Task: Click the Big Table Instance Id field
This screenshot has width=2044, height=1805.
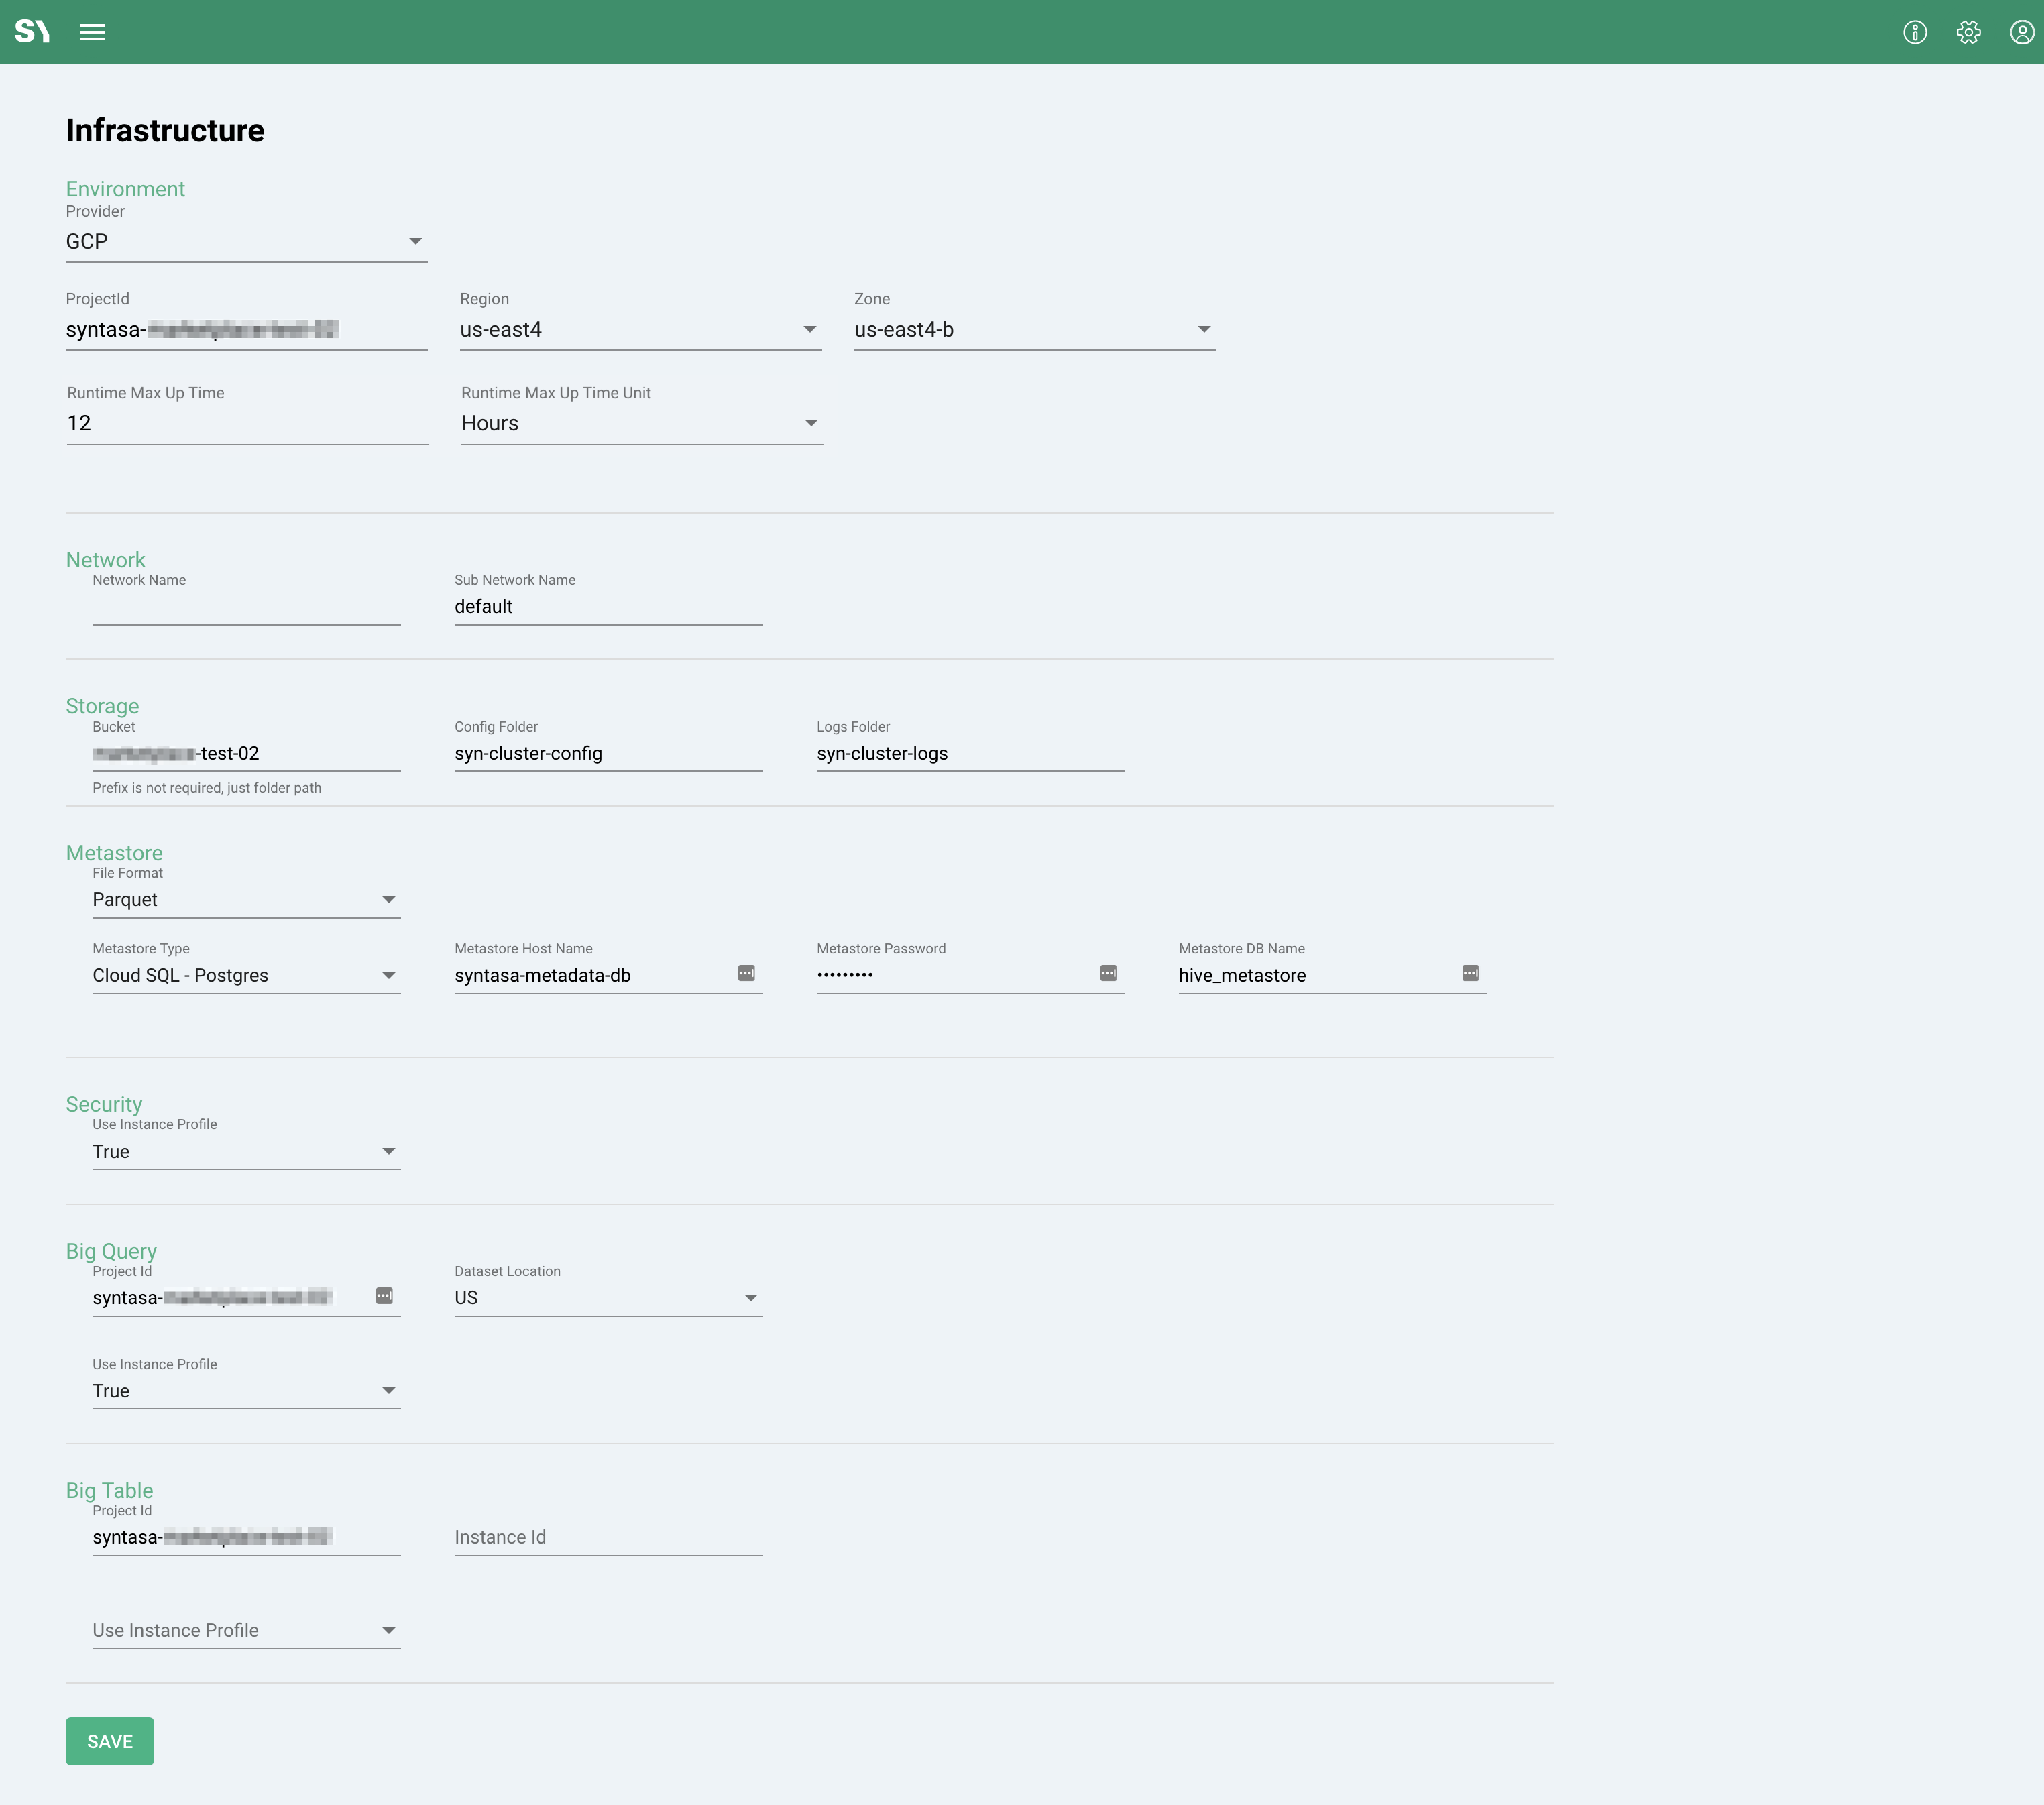Action: point(608,1538)
